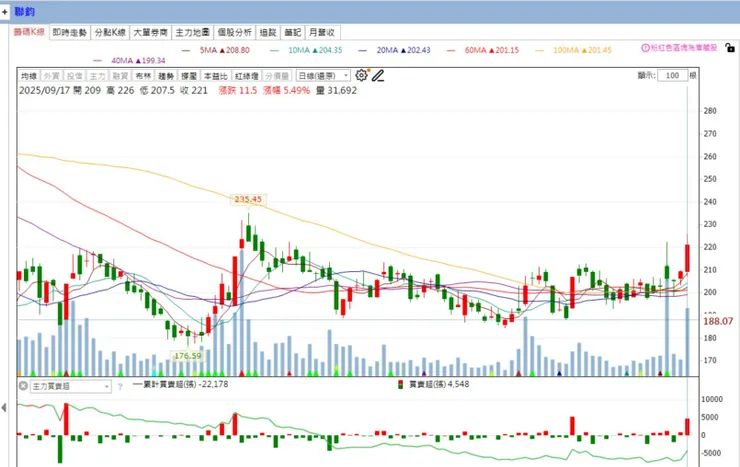Switch to the 筆記 tab
The width and height of the screenshot is (740, 467).
click(x=293, y=33)
